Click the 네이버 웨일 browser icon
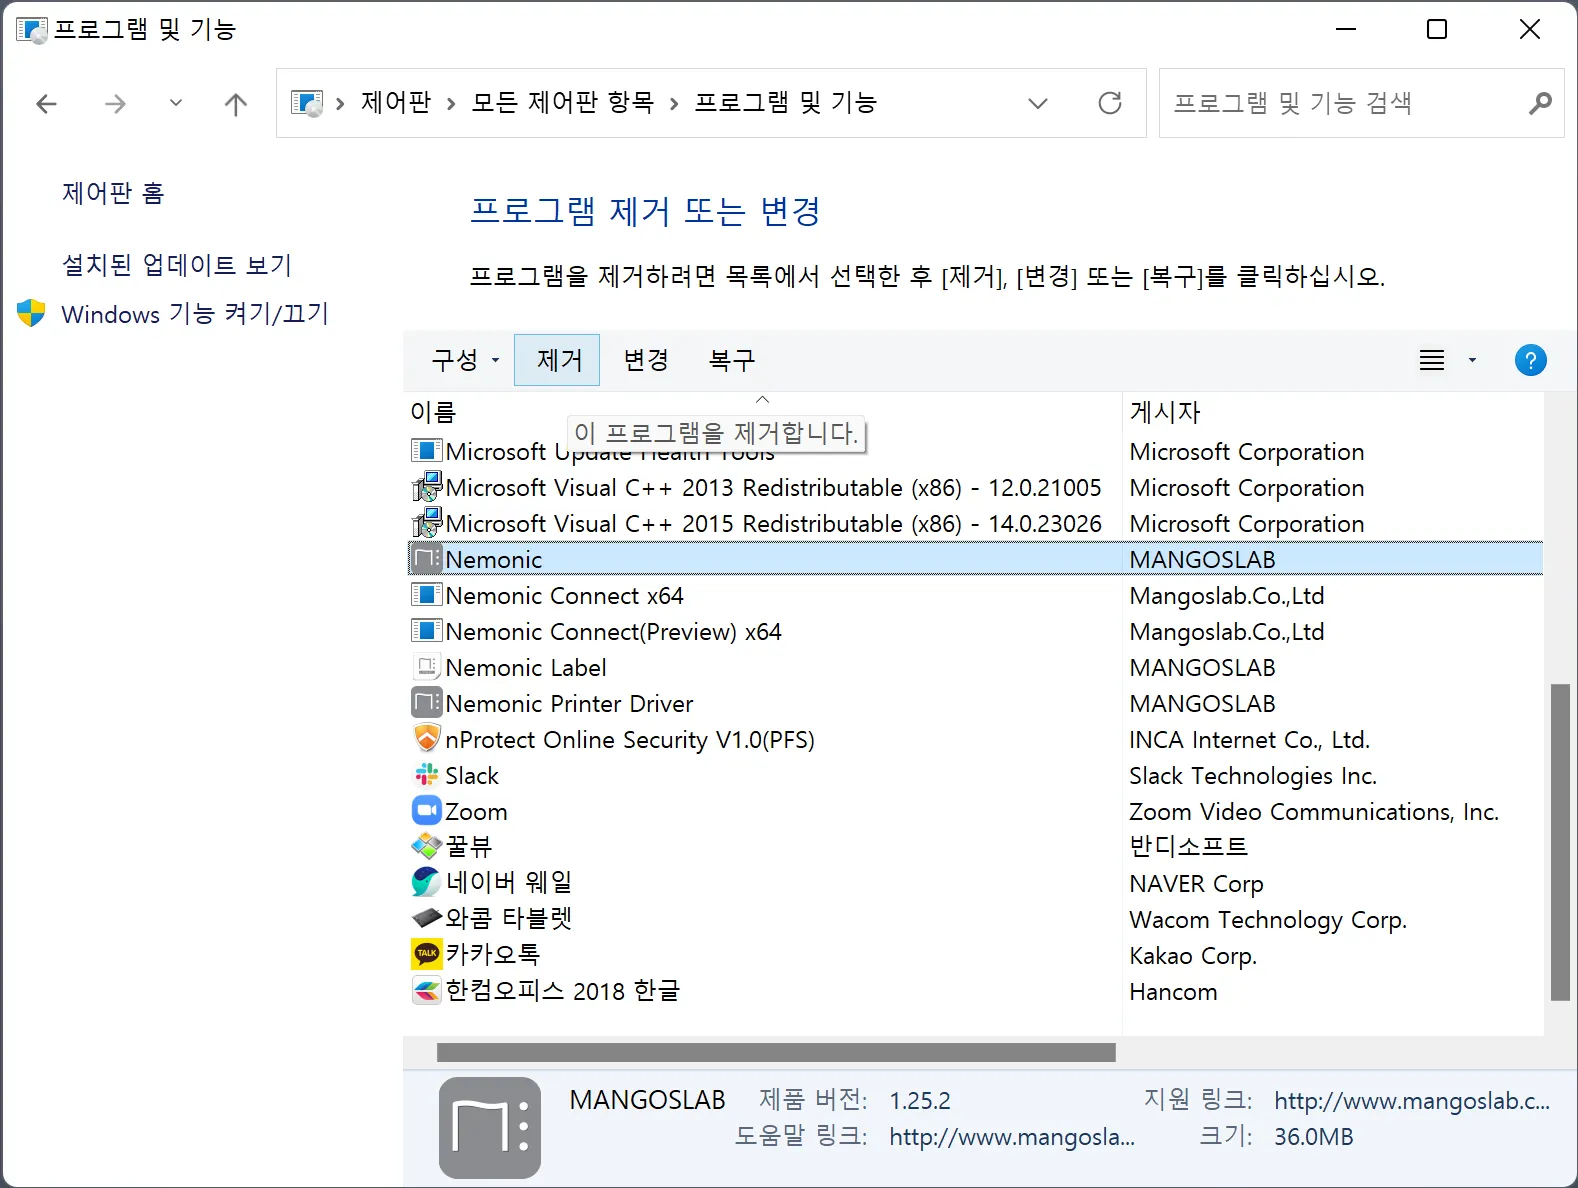1578x1188 pixels. point(427,882)
